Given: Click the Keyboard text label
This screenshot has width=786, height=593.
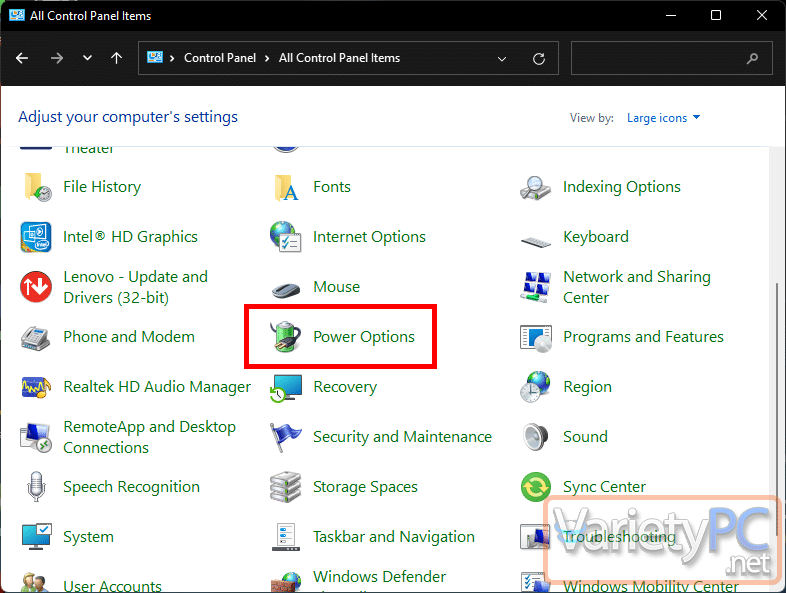Looking at the screenshot, I should 596,237.
